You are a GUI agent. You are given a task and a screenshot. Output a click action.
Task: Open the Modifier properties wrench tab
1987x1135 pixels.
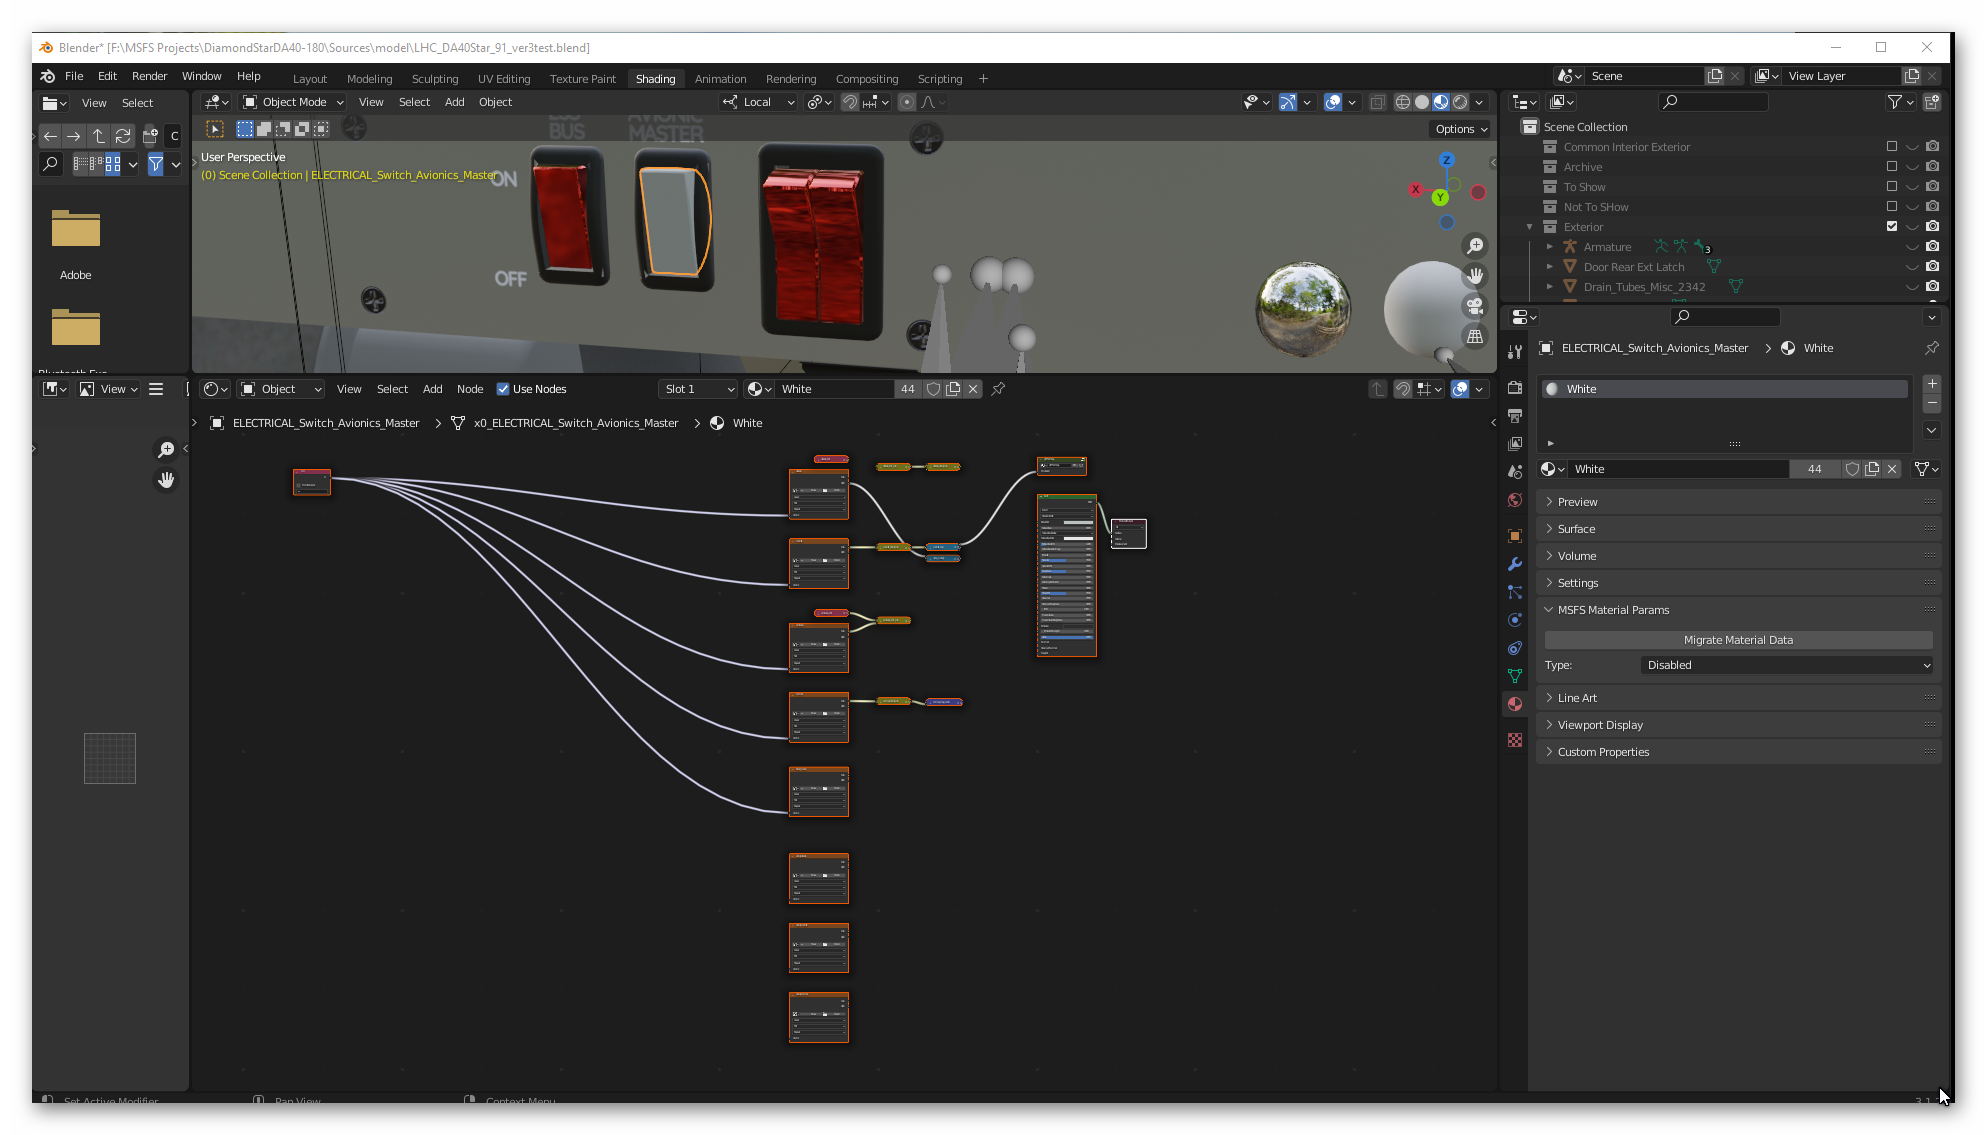pyautogui.click(x=1515, y=564)
